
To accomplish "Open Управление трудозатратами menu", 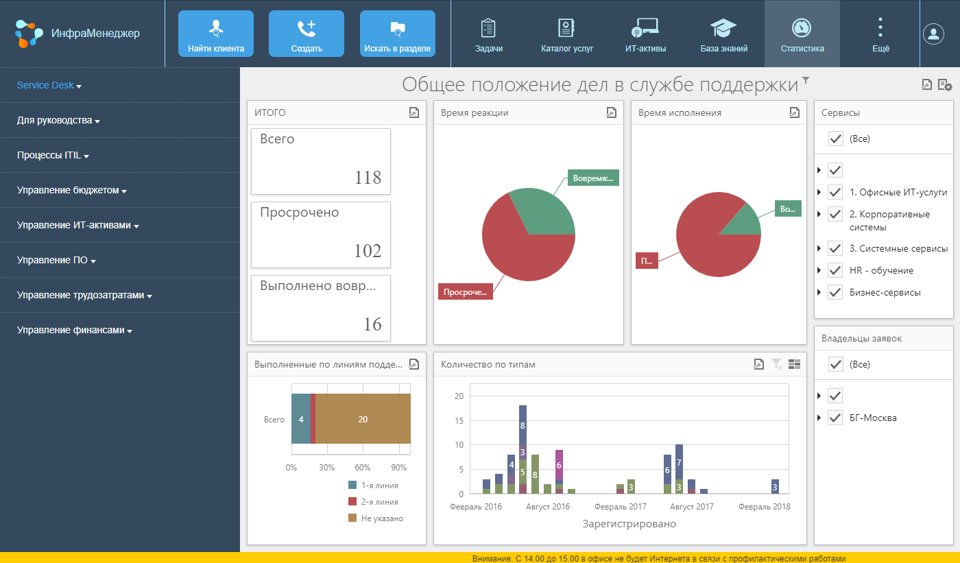I will point(84,295).
